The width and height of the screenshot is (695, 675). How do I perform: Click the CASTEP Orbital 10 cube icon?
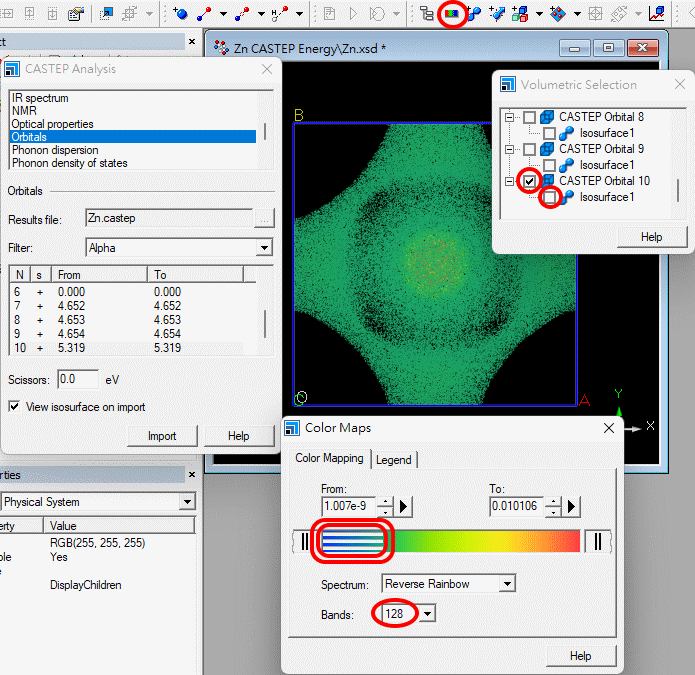click(547, 181)
